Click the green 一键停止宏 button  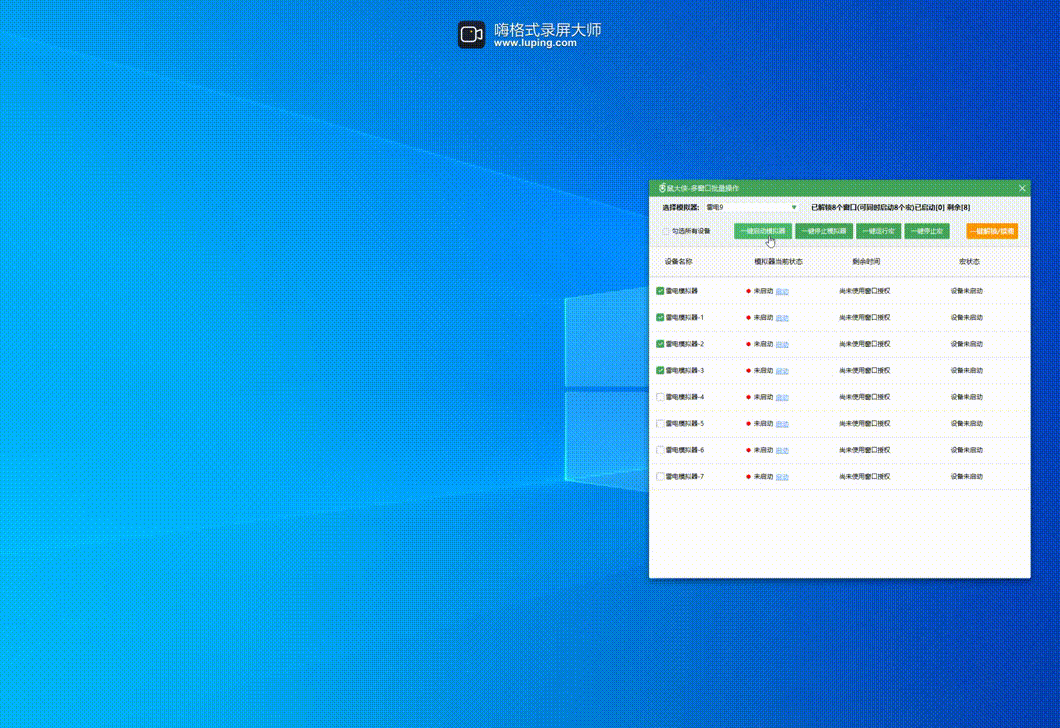coord(927,231)
